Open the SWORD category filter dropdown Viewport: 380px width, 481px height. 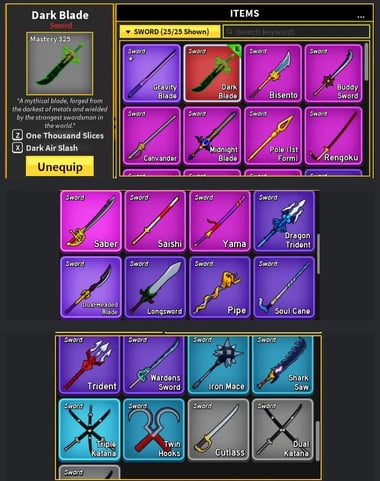(x=170, y=32)
